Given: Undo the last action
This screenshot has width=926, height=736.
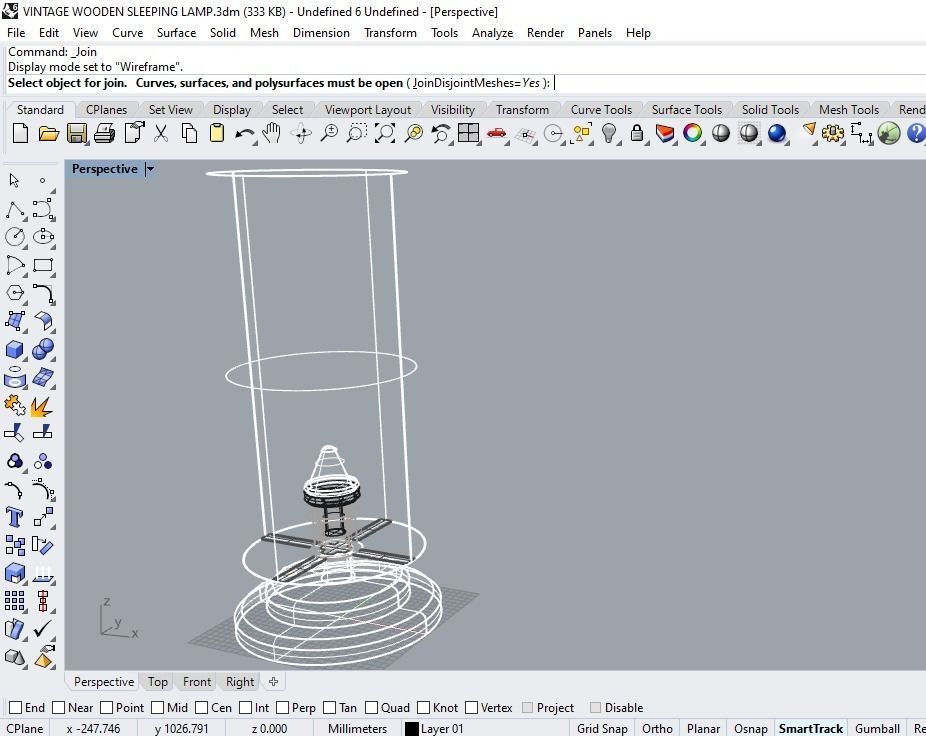Looking at the screenshot, I should click(x=243, y=134).
